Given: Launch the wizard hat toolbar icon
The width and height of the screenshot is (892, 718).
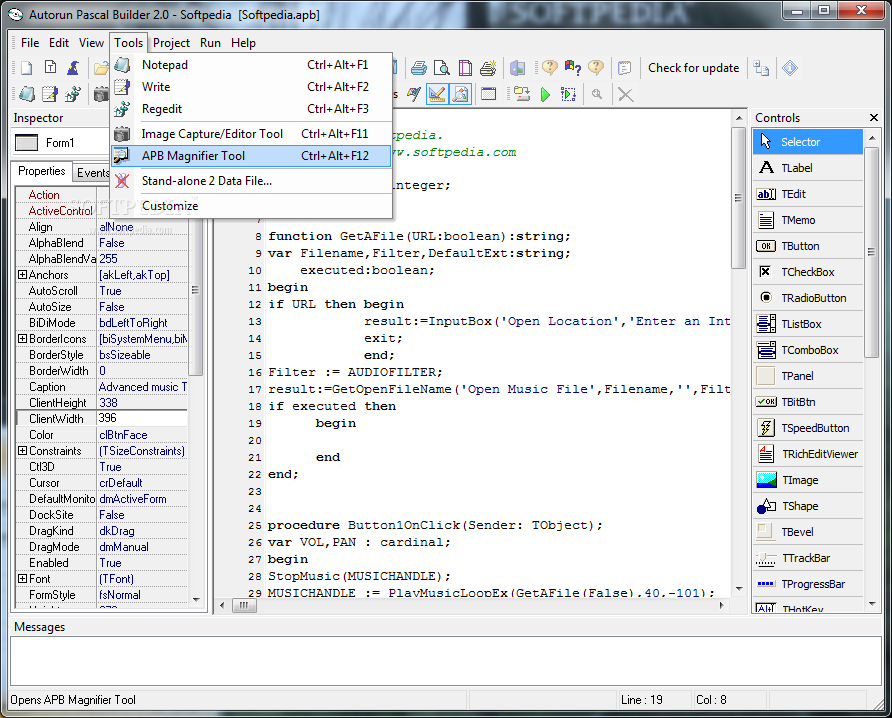Looking at the screenshot, I should pos(73,68).
